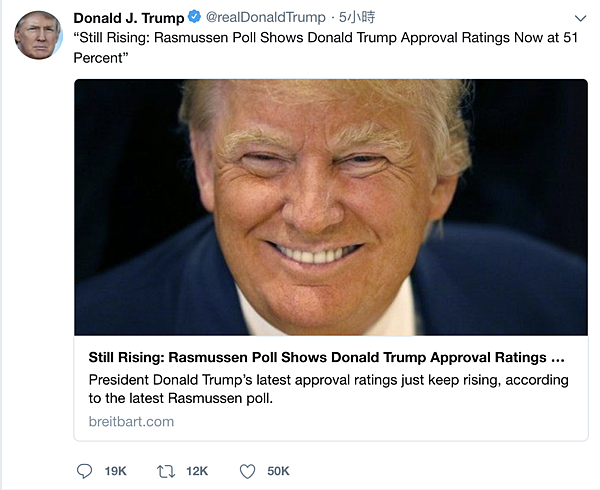
Task: Select the 12K retweets count
Action: coord(197,471)
